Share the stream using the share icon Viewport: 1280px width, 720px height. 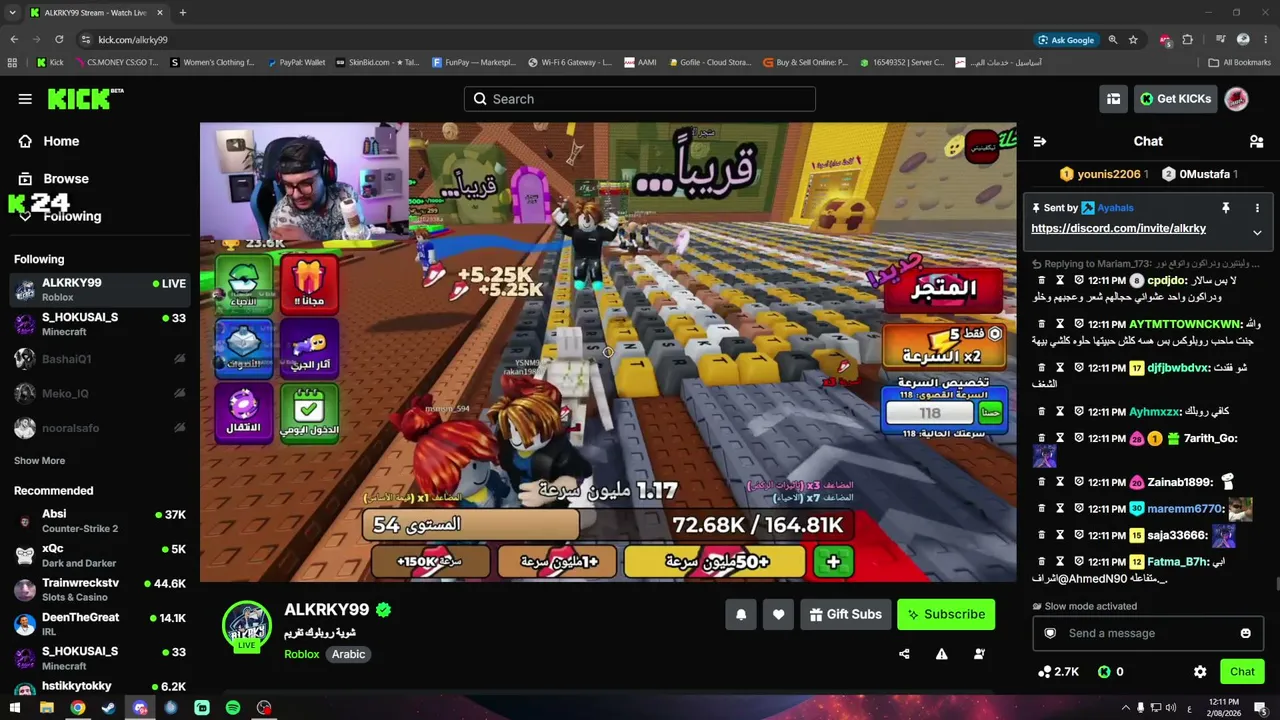coord(904,654)
